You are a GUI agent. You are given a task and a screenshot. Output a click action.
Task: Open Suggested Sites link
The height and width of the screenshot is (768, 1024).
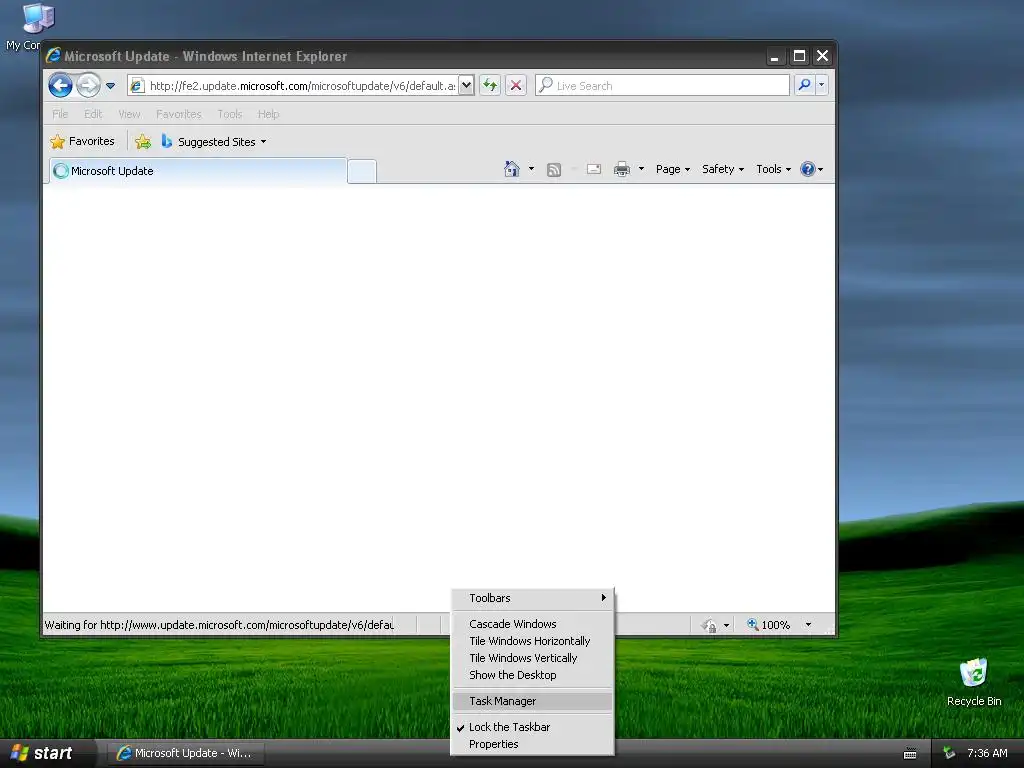pyautogui.click(x=214, y=142)
